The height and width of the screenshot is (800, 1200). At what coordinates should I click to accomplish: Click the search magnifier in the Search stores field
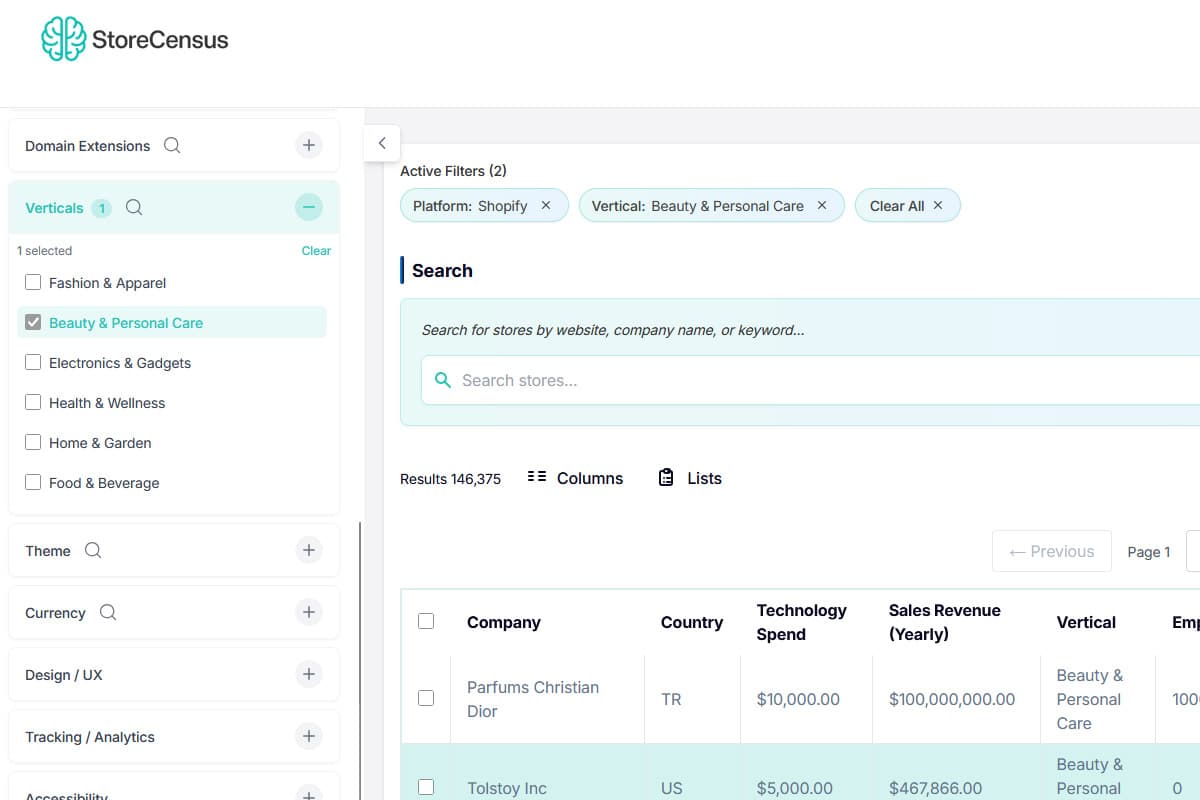click(x=443, y=381)
